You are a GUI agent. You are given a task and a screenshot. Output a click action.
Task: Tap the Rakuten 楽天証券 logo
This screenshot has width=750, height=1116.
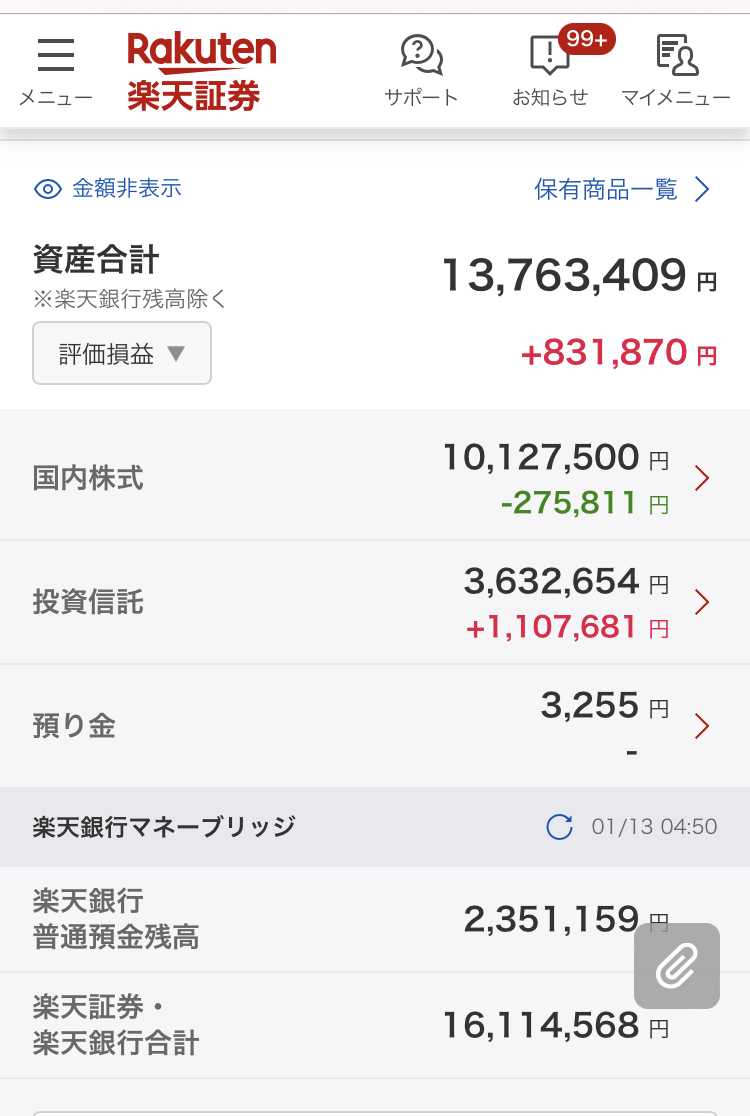201,71
